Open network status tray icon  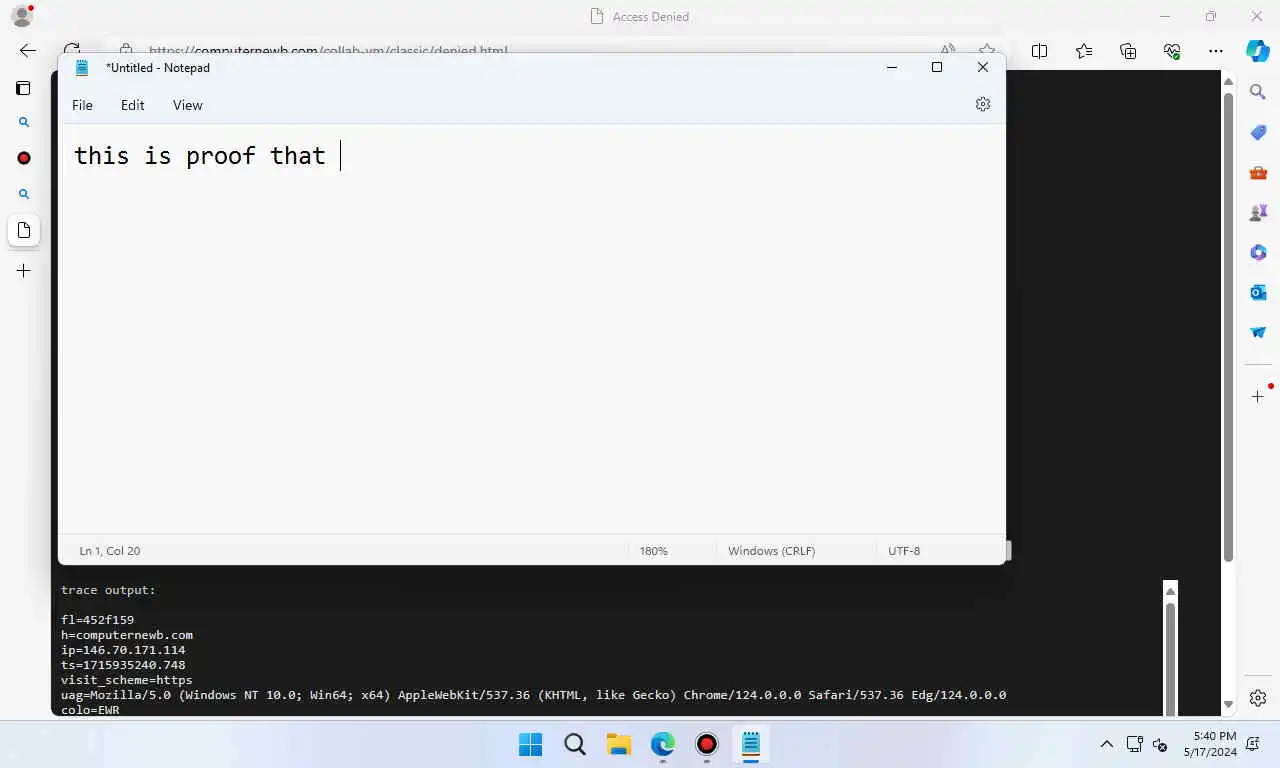pos(1134,744)
